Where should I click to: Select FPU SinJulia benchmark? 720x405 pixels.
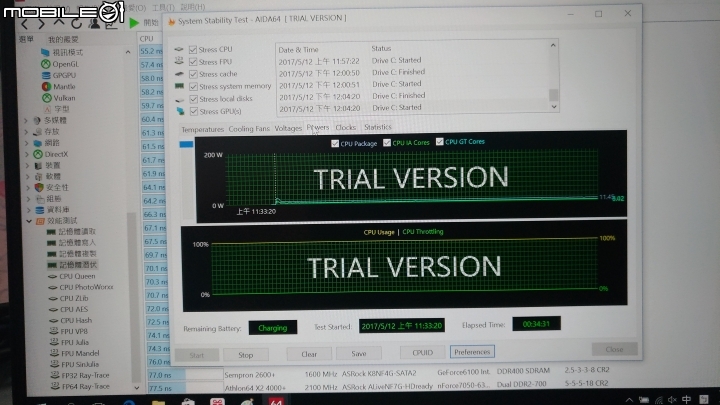80,364
